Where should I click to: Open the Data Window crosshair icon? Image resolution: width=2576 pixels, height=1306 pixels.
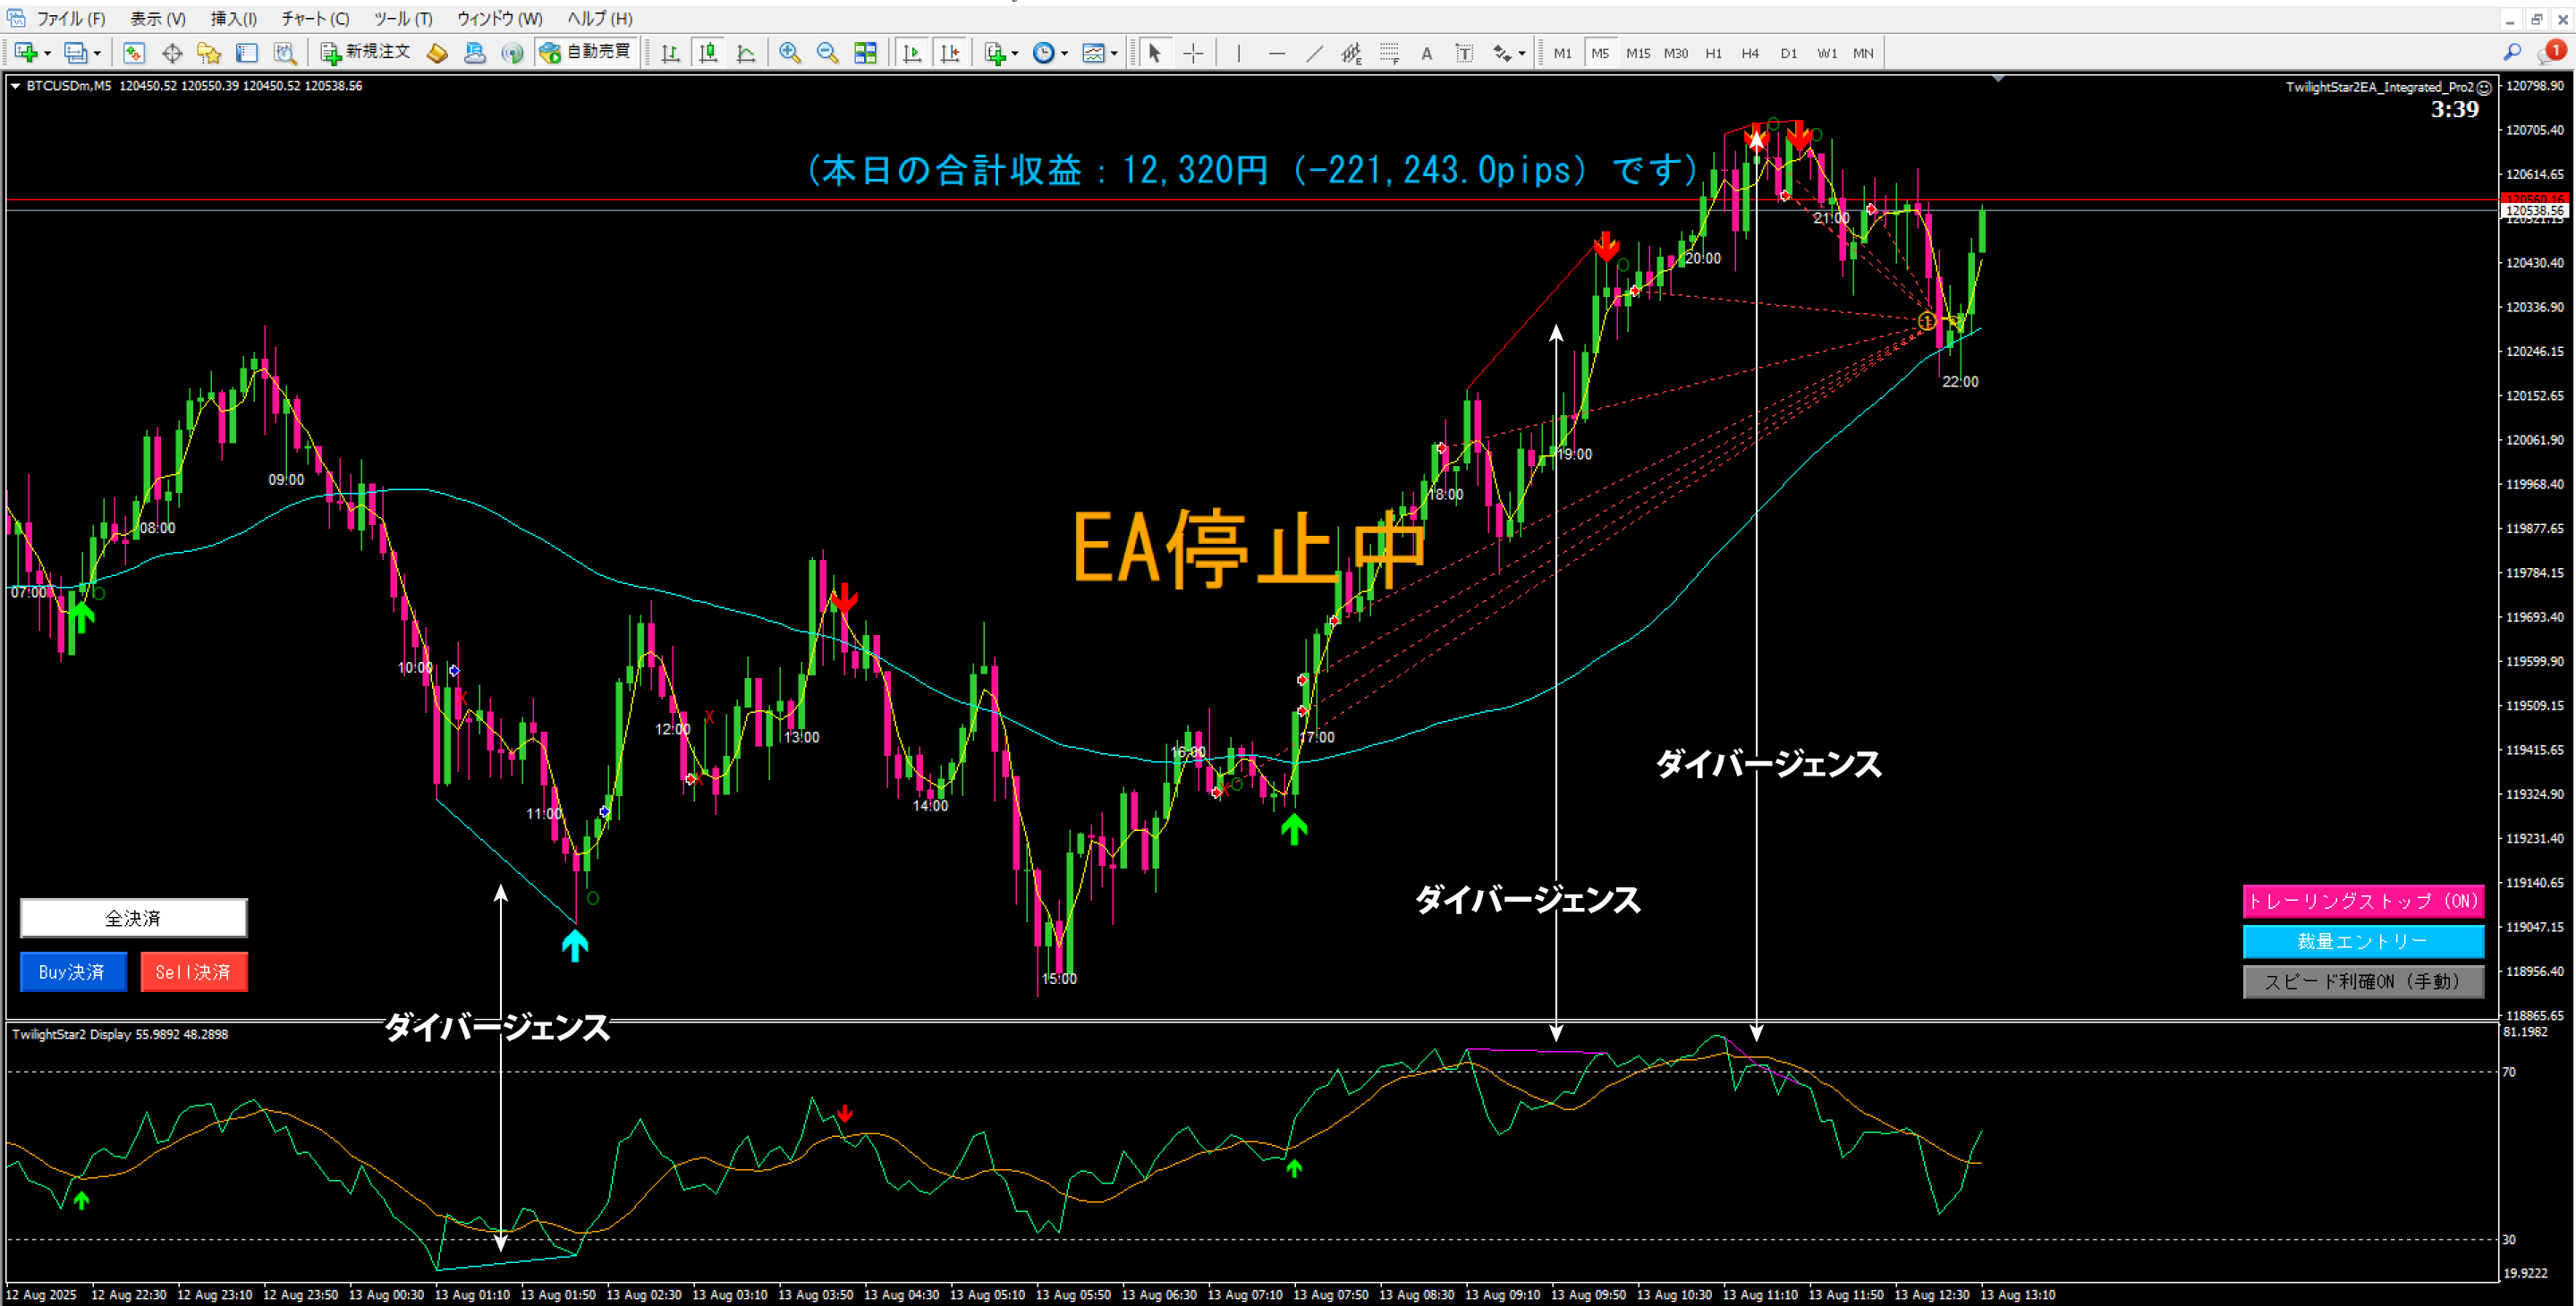pyautogui.click(x=172, y=53)
